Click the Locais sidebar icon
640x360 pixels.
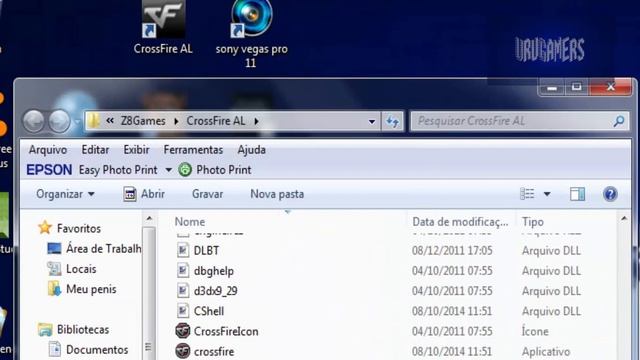click(x=54, y=269)
